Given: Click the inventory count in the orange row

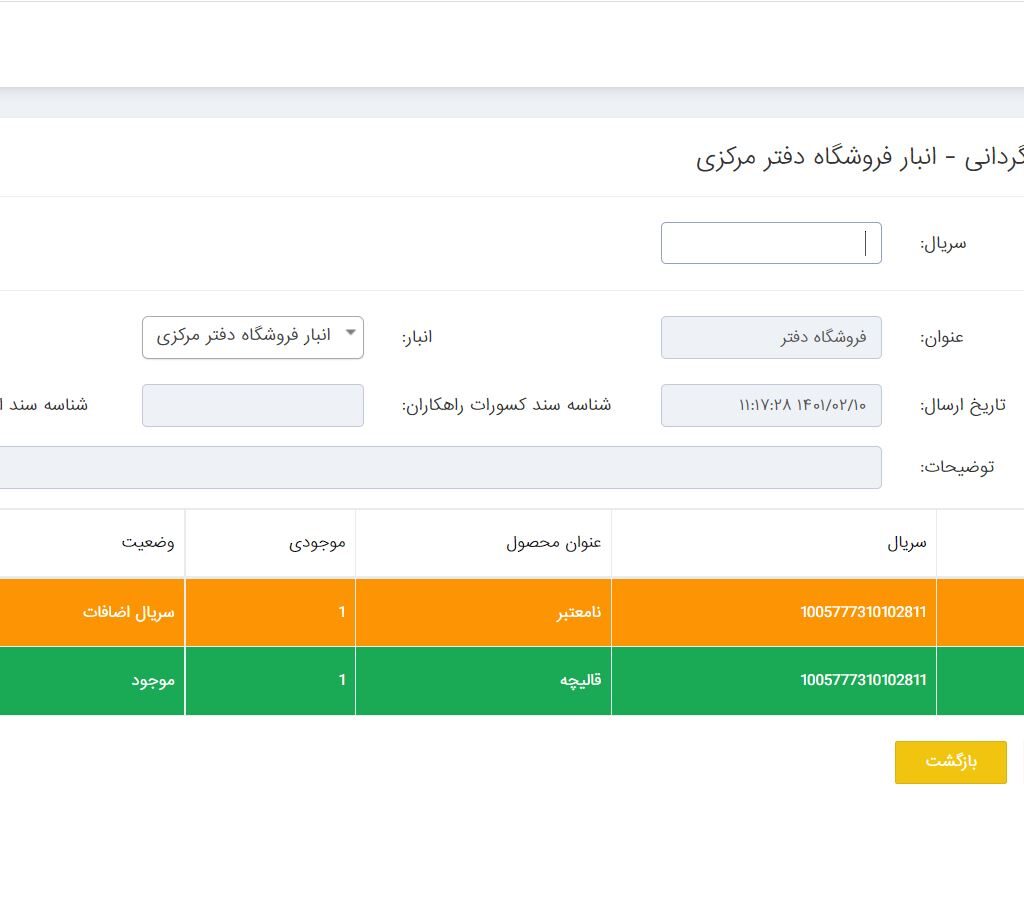Looking at the screenshot, I should (341, 612).
